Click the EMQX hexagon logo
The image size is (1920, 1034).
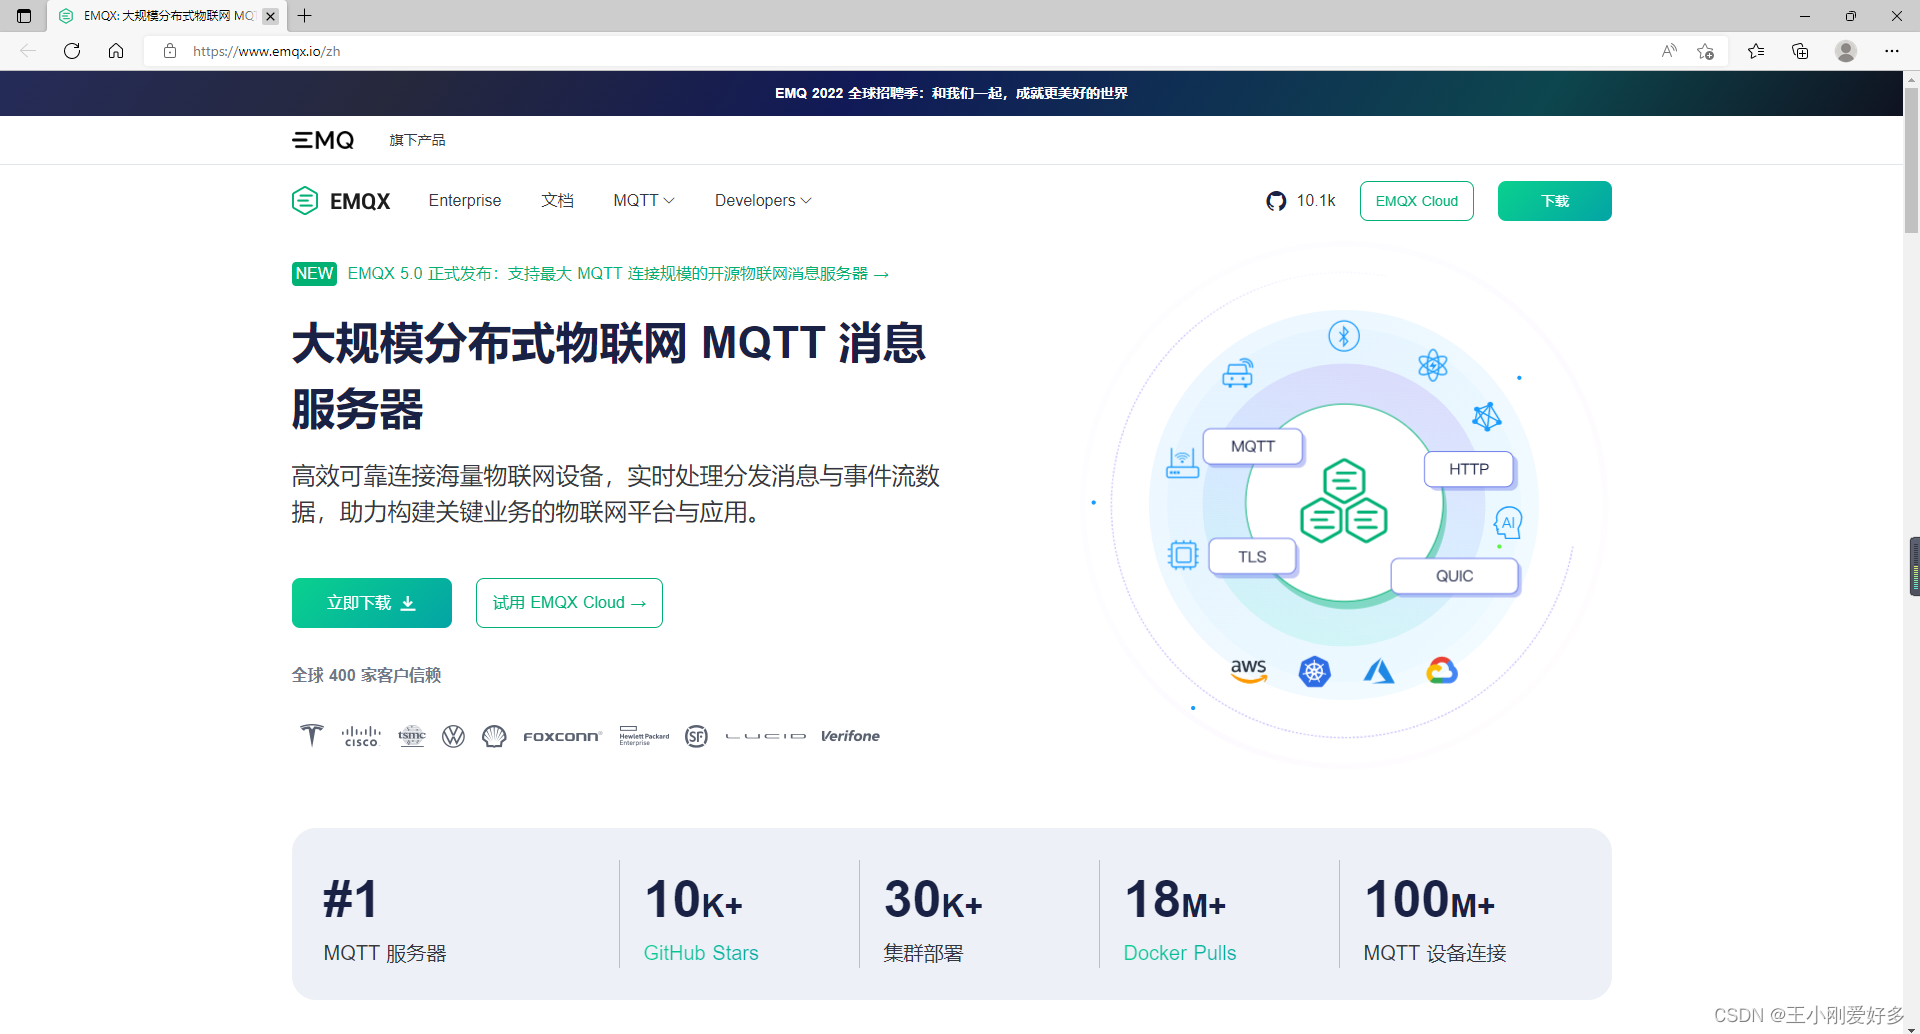[341, 201]
